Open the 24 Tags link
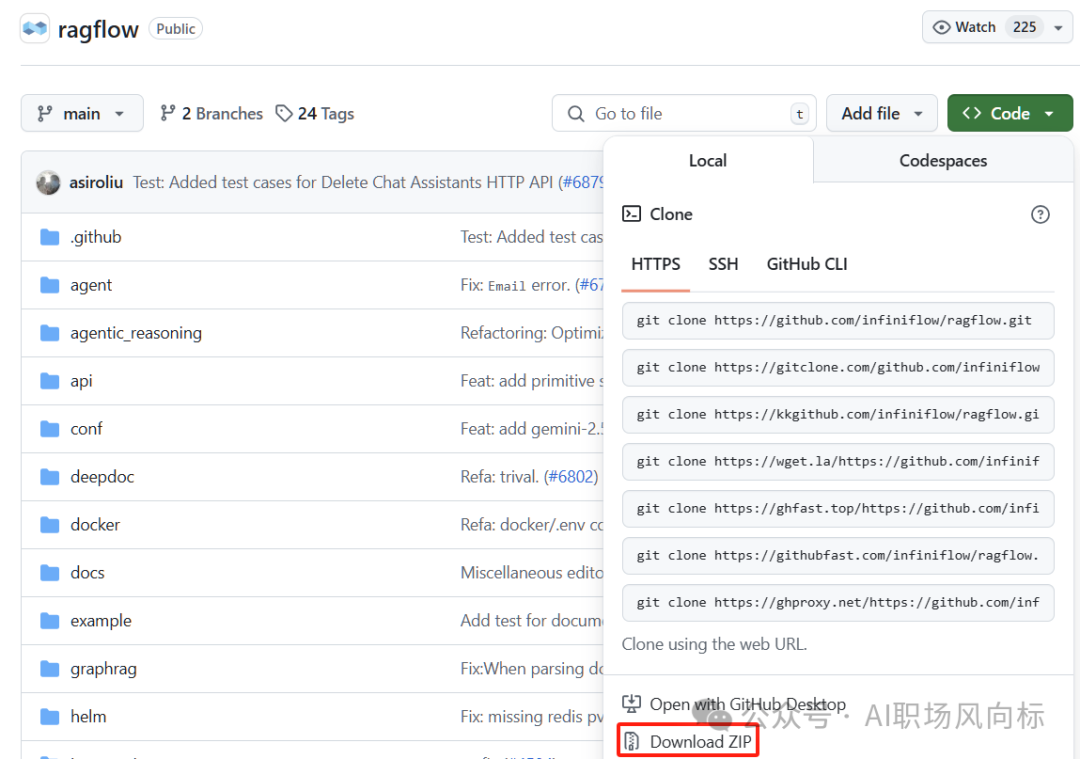Viewport: 1080px width, 759px height. (x=315, y=113)
